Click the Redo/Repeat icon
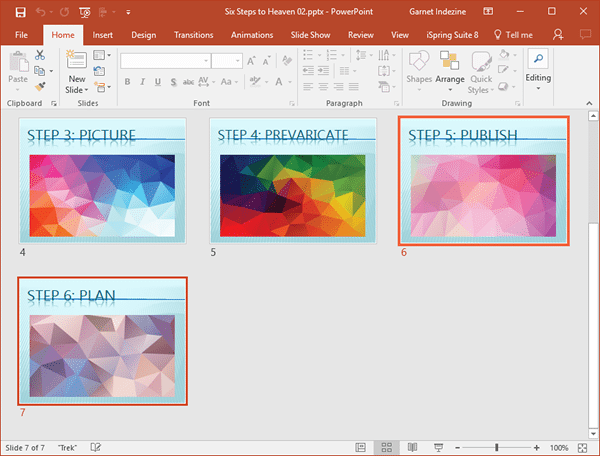Screen dimensions: 600x456 tap(64, 12)
